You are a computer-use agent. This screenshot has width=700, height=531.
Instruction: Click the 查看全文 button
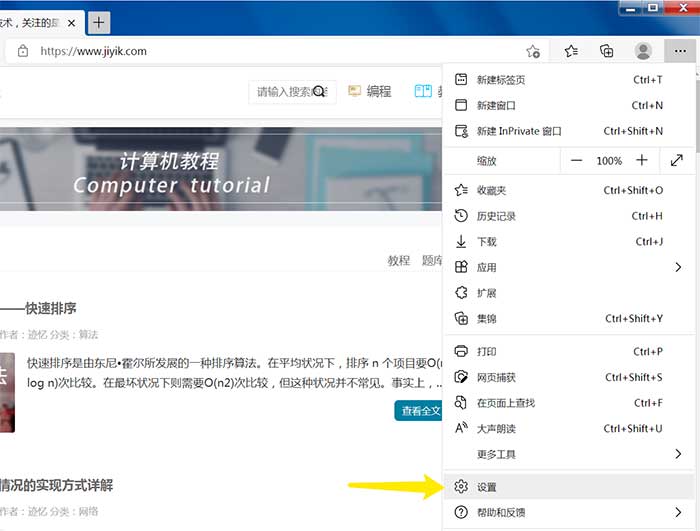point(418,411)
